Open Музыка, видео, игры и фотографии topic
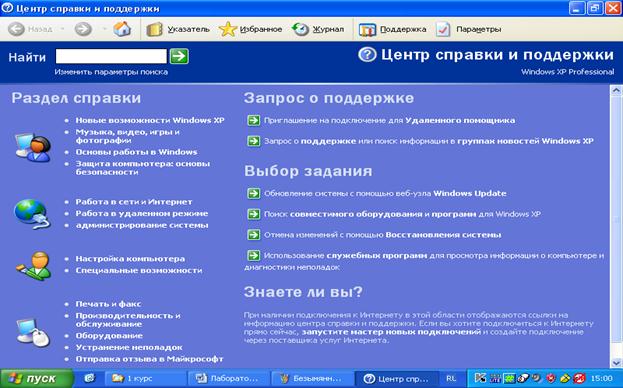The image size is (623, 388). click(128, 136)
